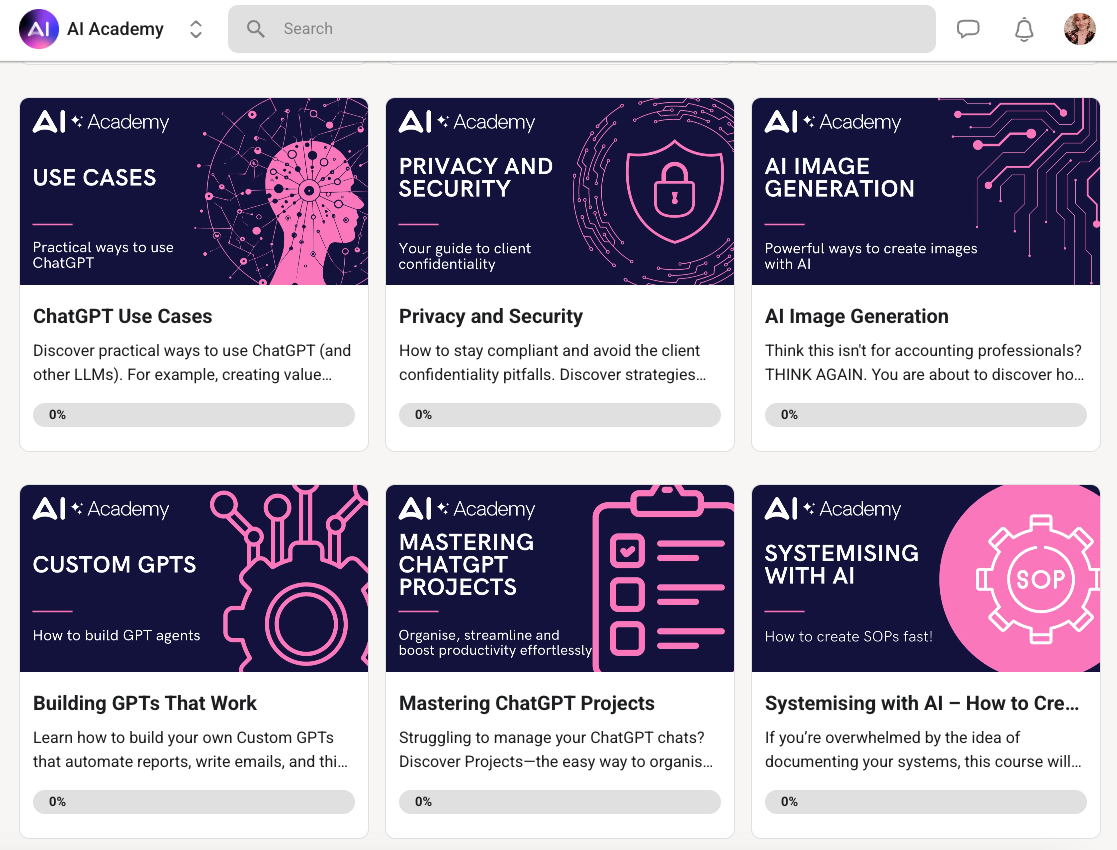Click ChatGPT Use Cases progress bar
The image size is (1117, 850).
pos(194,415)
